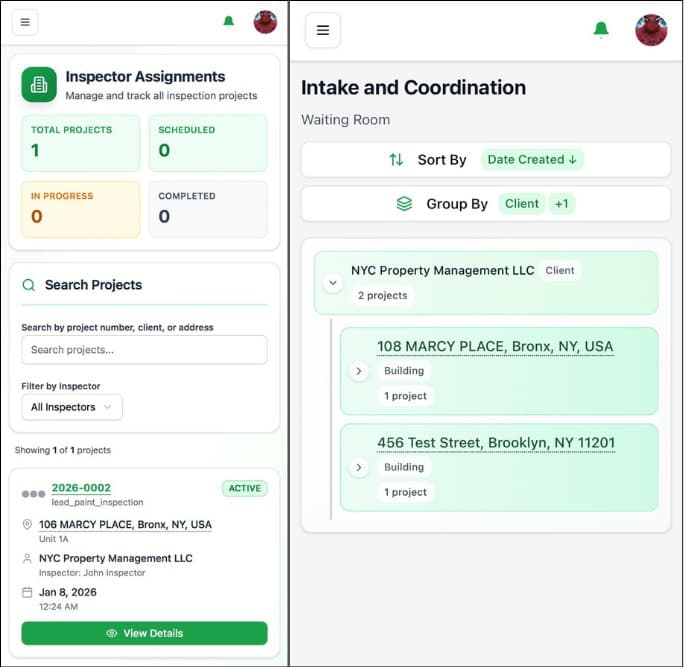Image resolution: width=684 pixels, height=668 pixels.
Task: Click the ACTIVE status badge
Action: [245, 488]
